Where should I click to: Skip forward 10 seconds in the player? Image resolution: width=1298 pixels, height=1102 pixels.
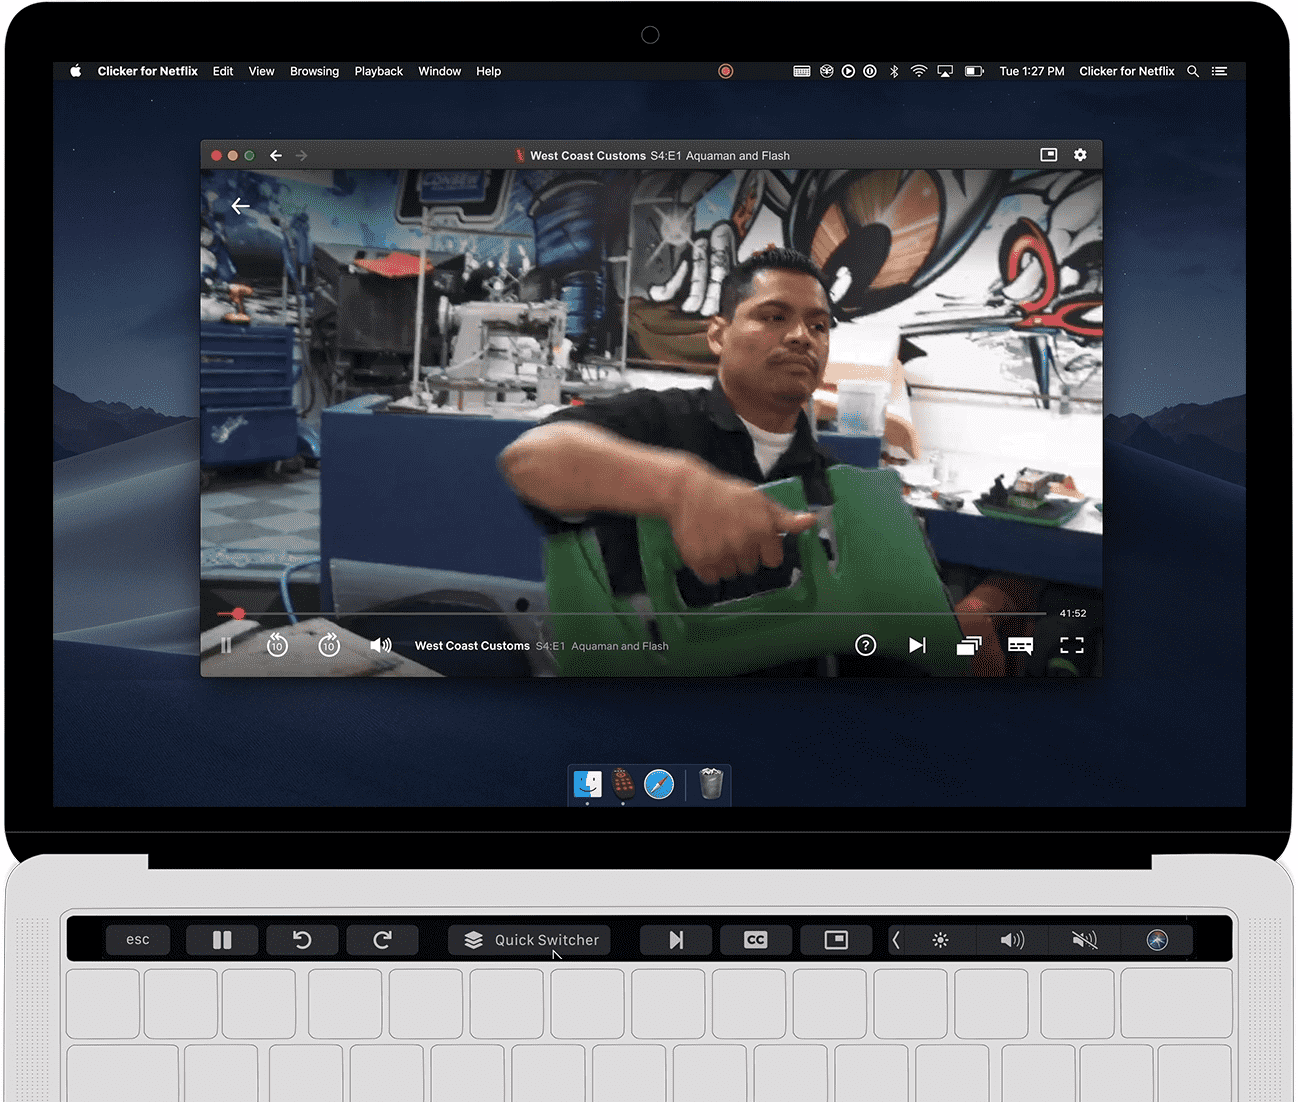[329, 645]
